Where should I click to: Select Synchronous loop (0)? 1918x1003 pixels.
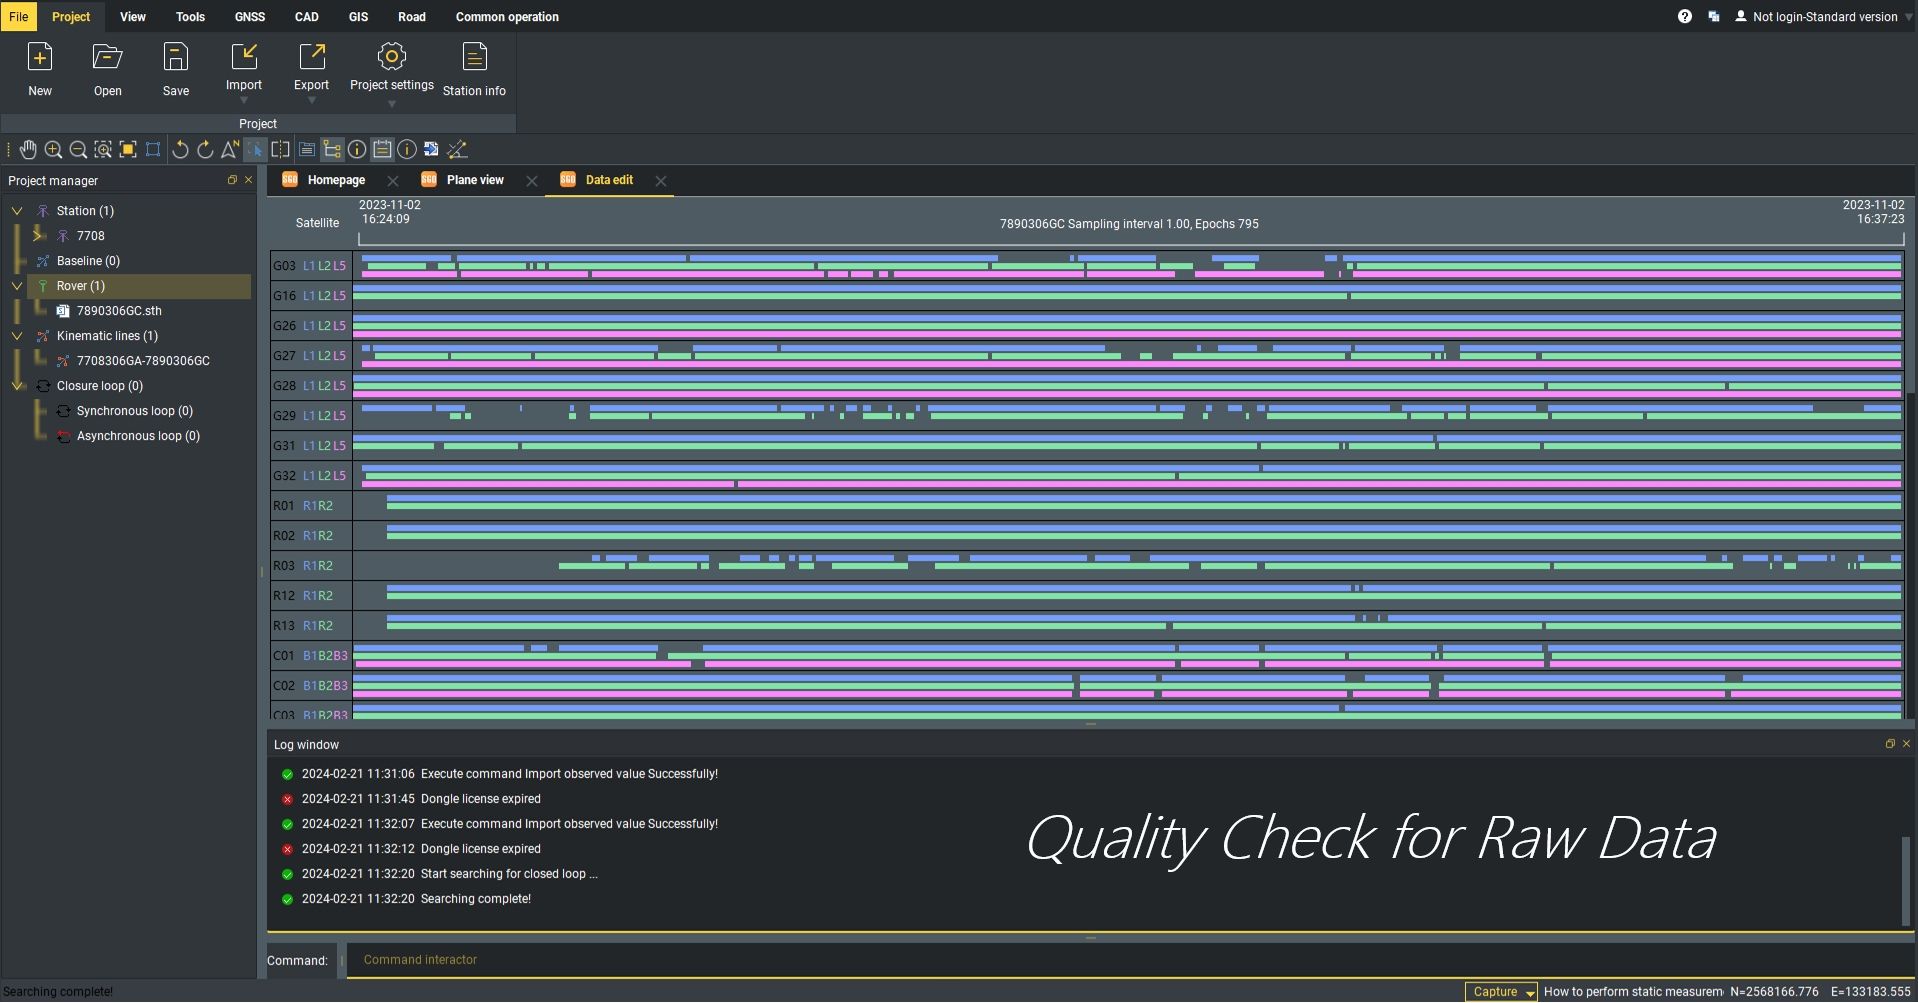(x=134, y=411)
